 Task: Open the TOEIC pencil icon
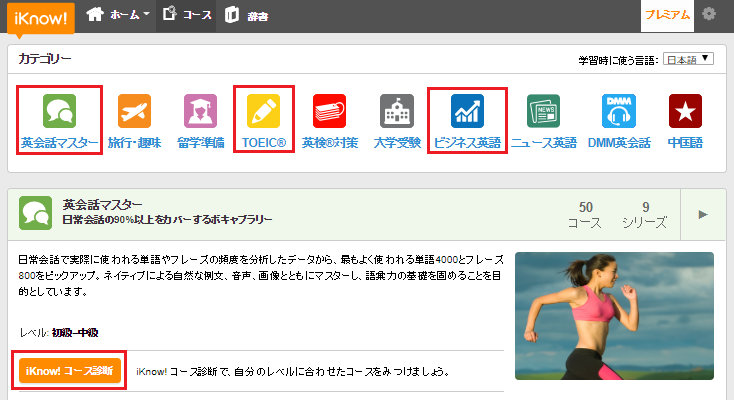point(264,111)
